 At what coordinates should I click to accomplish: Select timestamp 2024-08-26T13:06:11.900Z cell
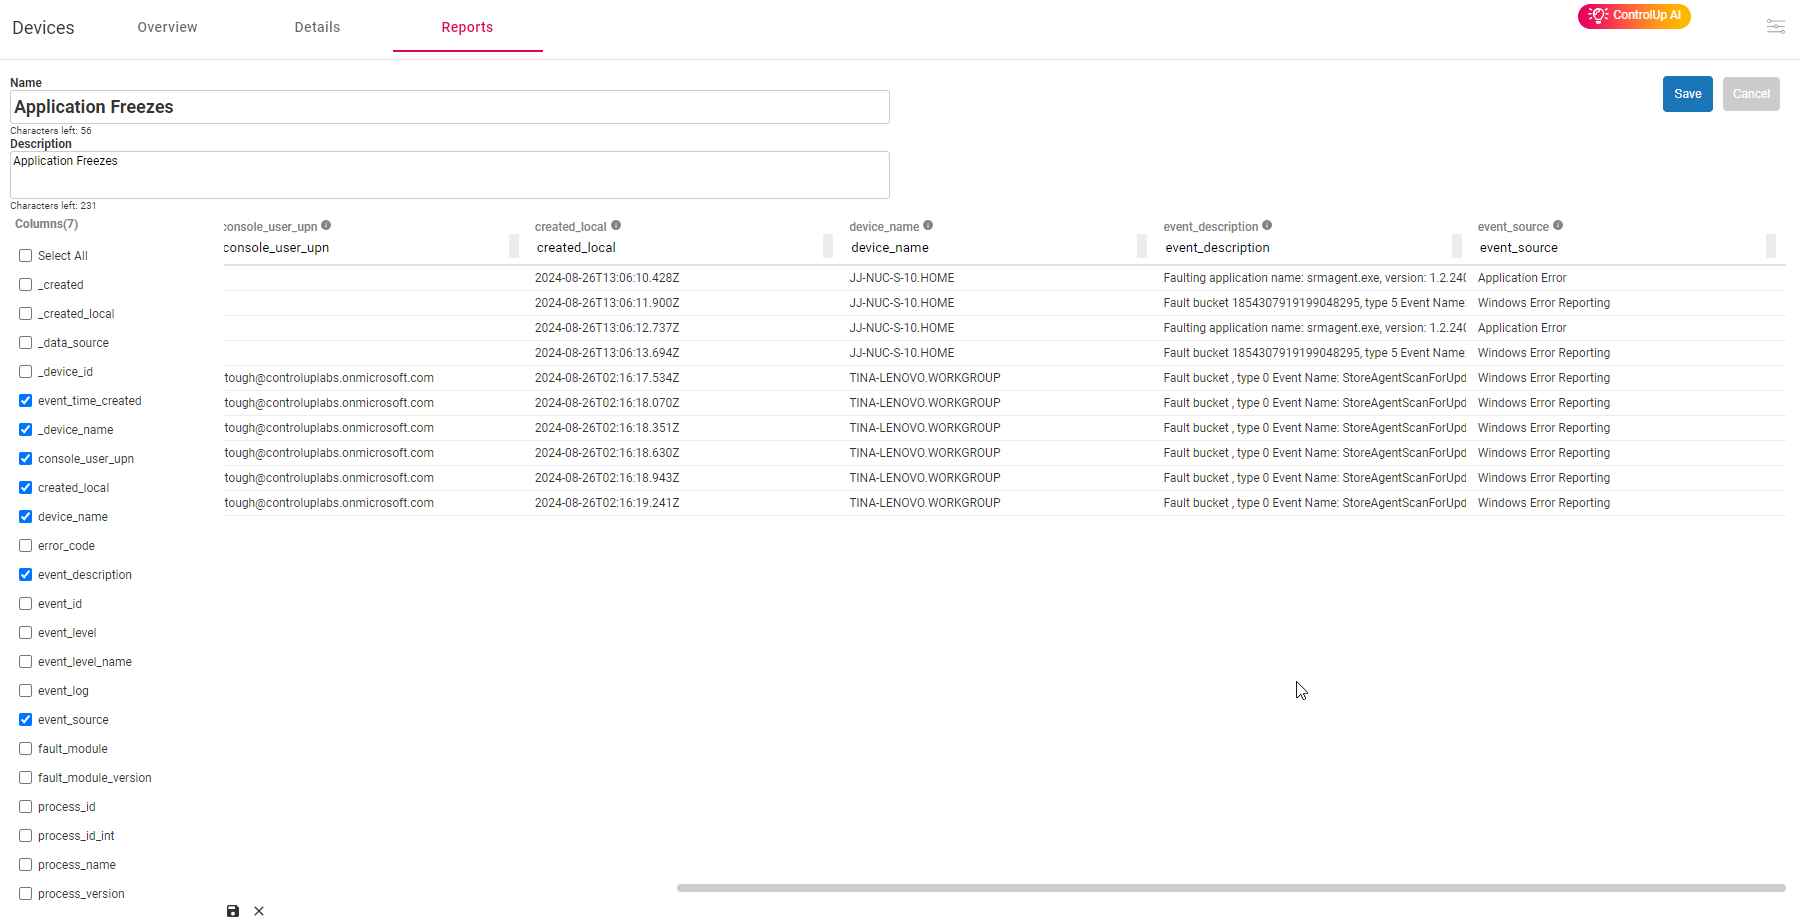607,303
